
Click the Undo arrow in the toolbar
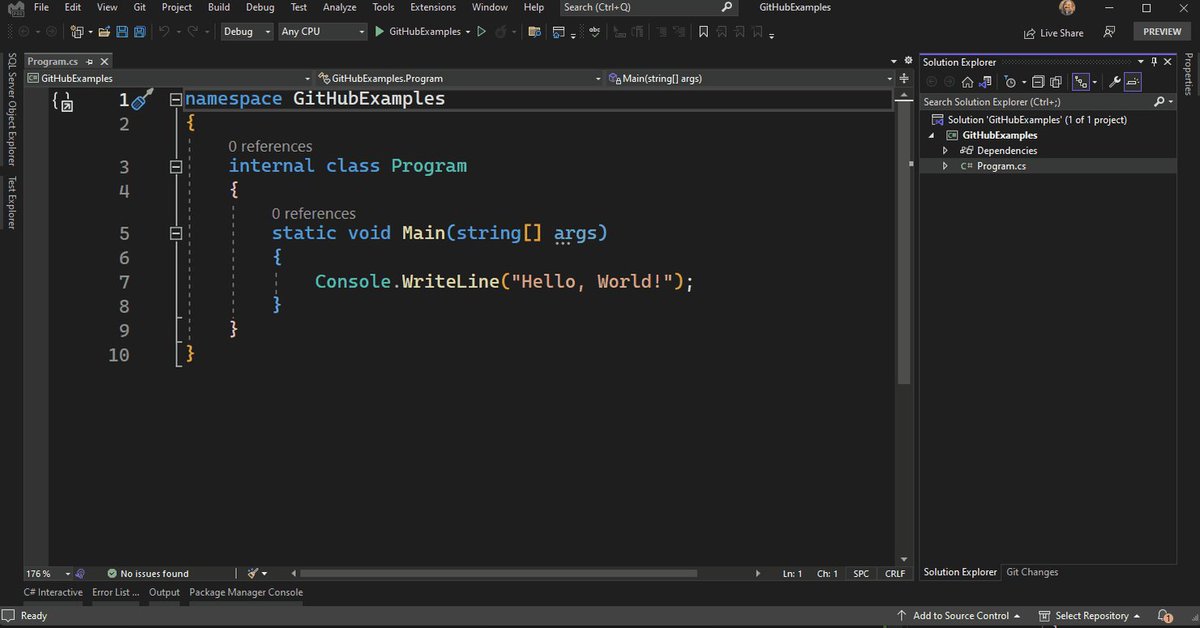[164, 32]
